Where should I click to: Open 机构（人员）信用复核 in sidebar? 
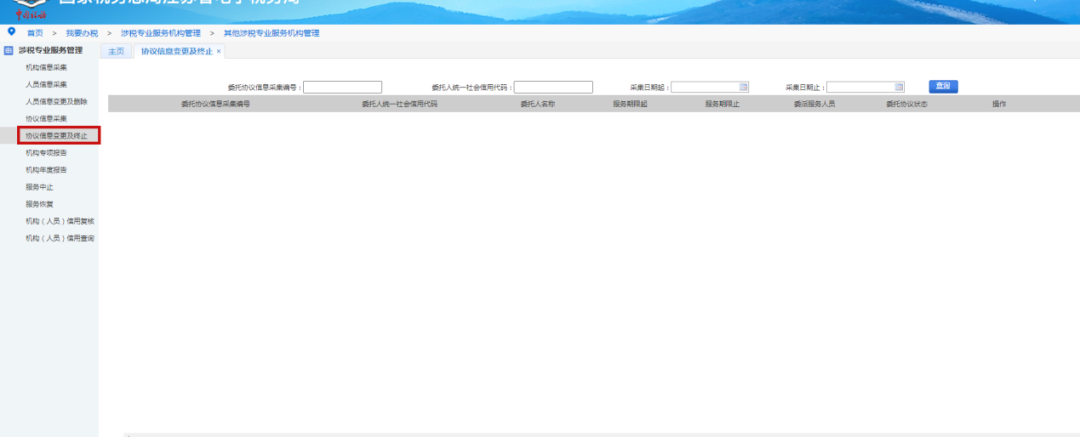pyautogui.click(x=60, y=221)
